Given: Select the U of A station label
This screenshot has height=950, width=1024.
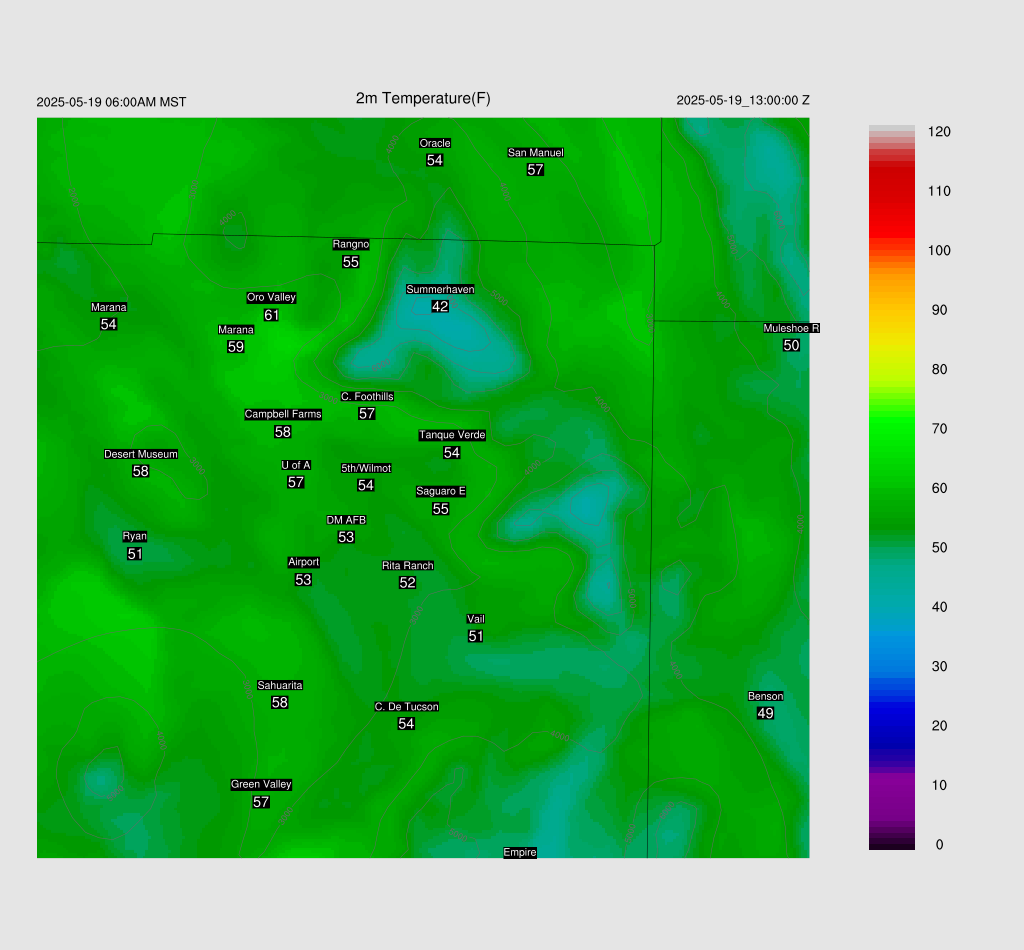Looking at the screenshot, I should (296, 465).
